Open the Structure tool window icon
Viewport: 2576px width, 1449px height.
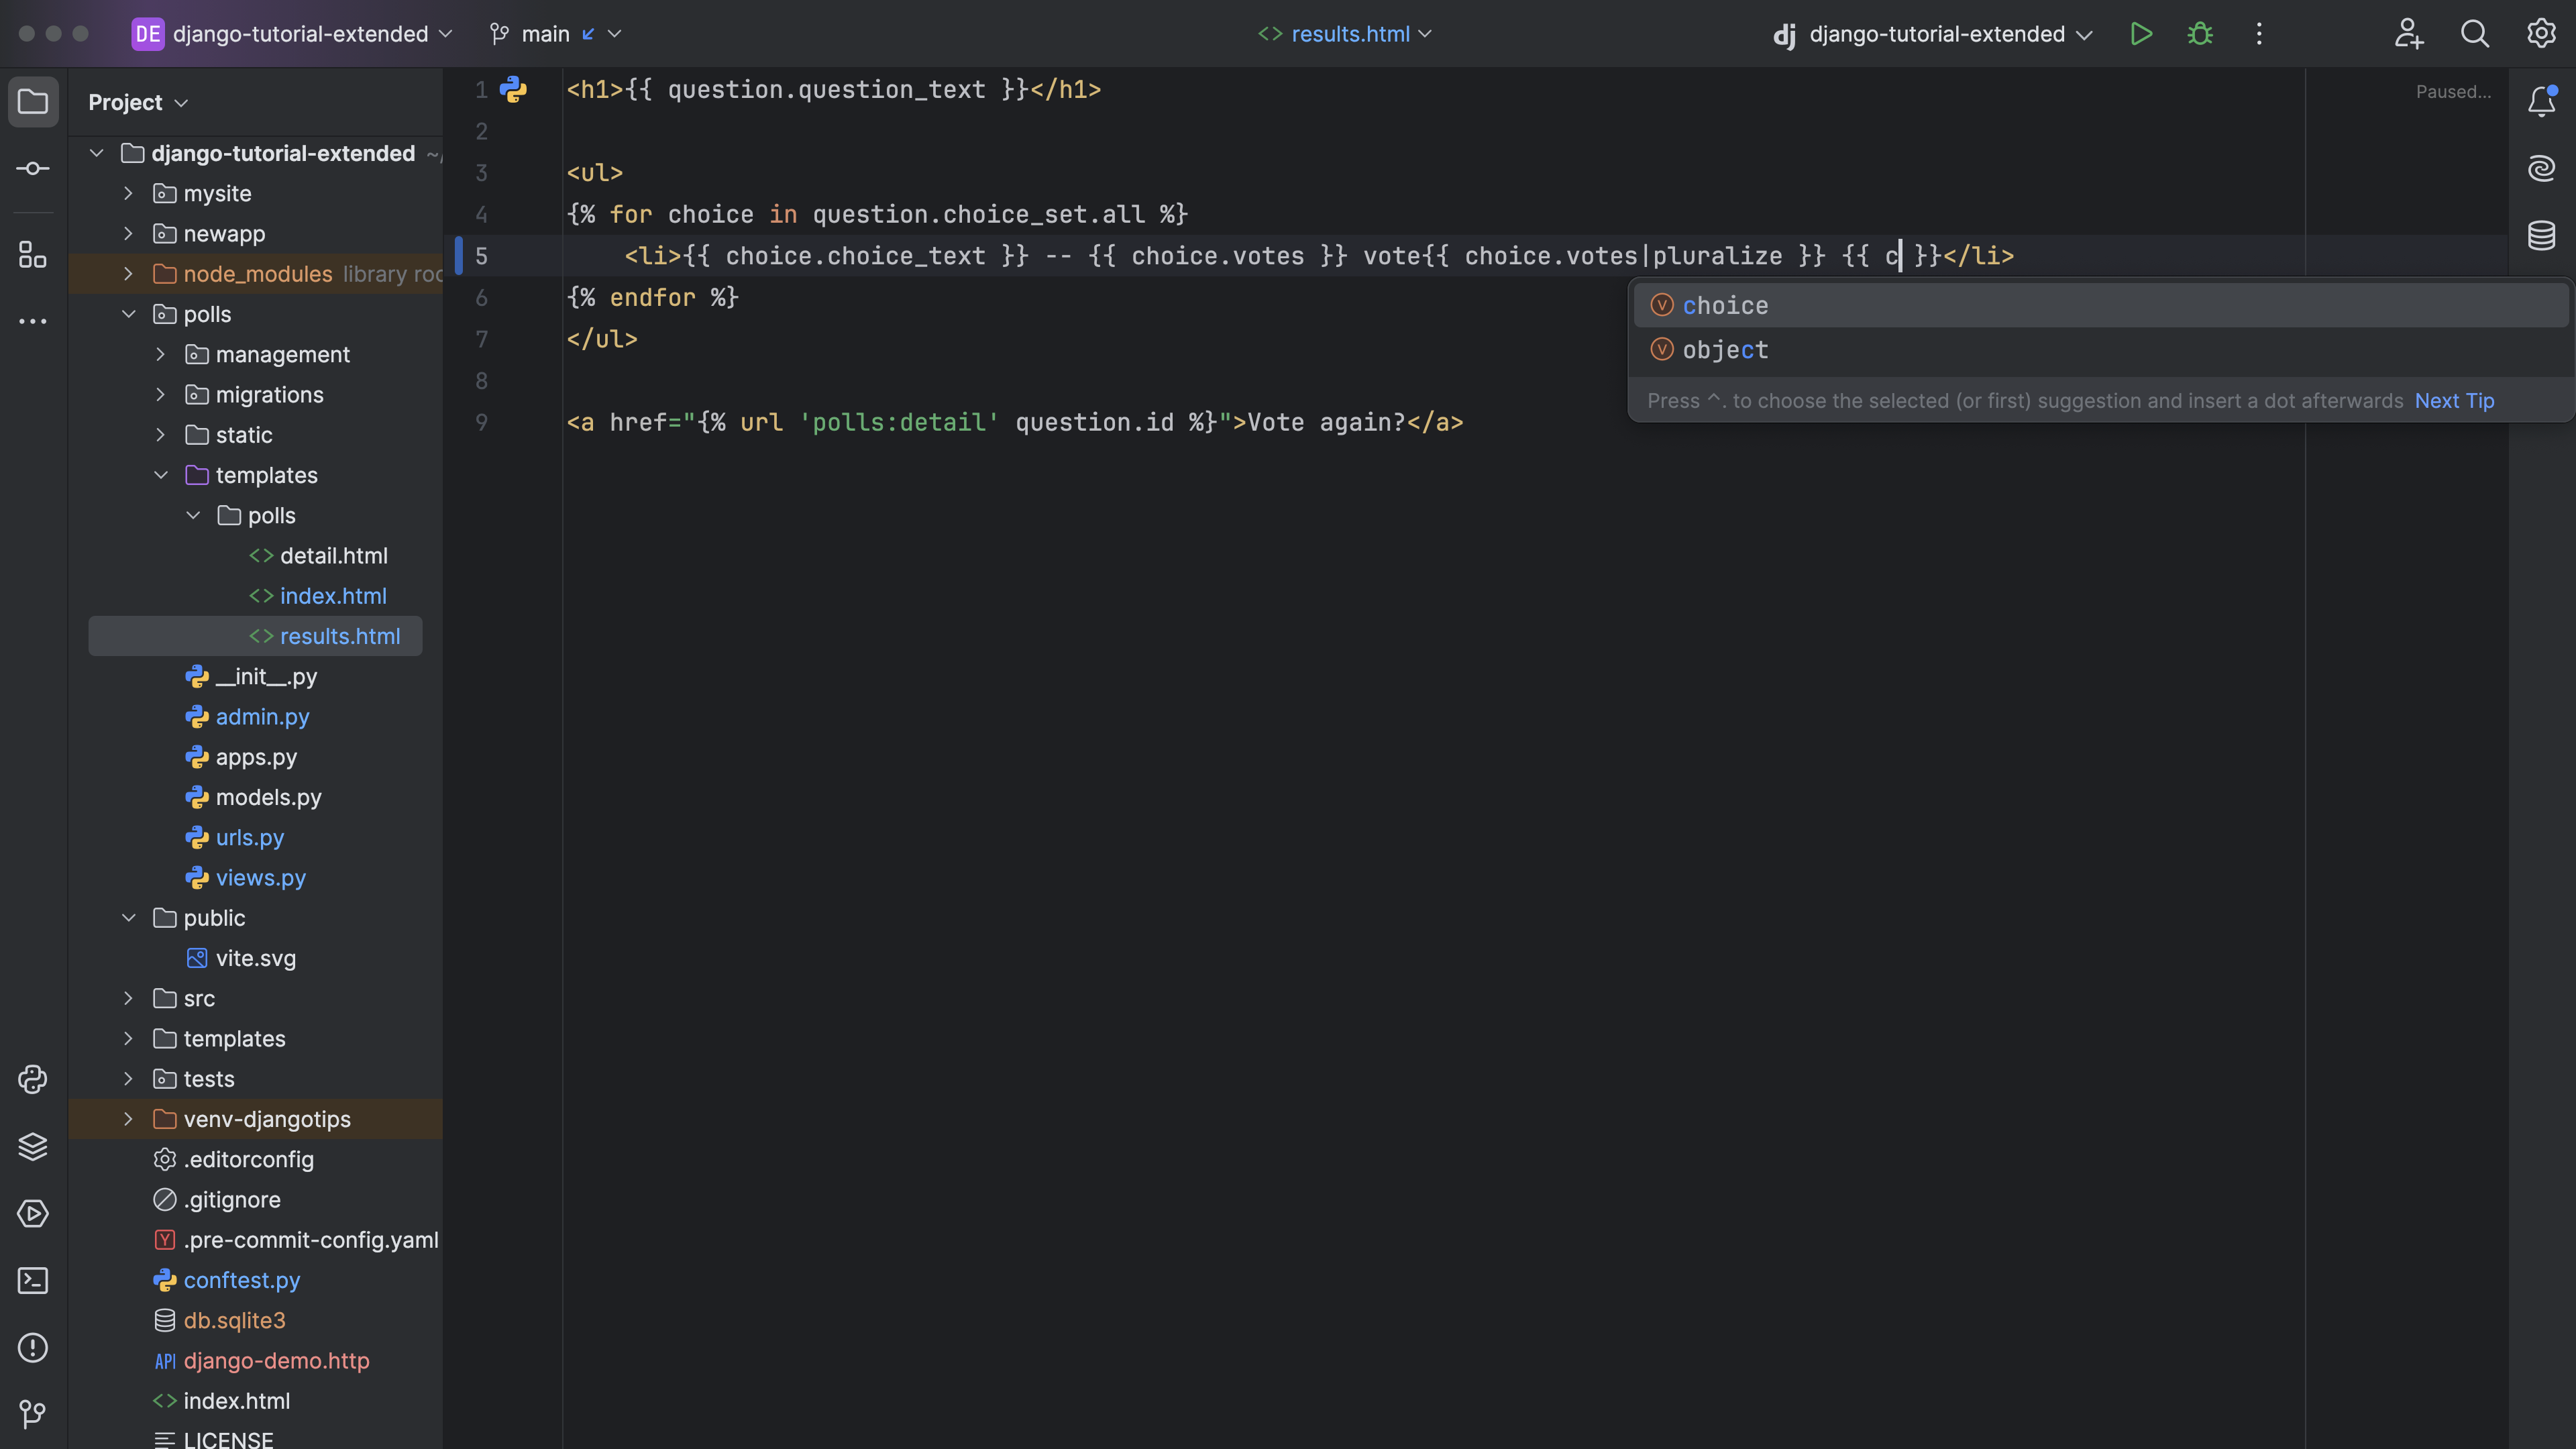[x=33, y=254]
